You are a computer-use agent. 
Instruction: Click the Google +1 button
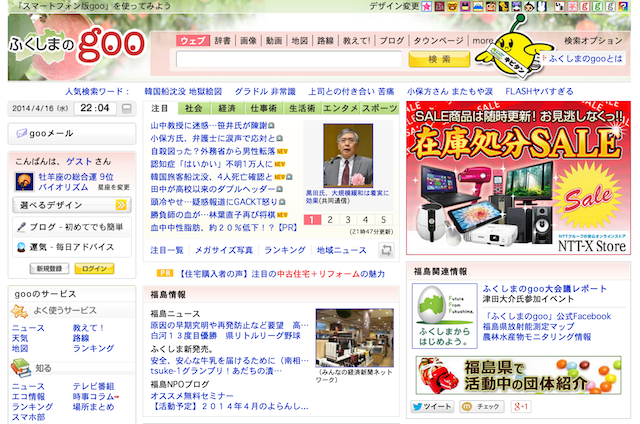tap(521, 406)
